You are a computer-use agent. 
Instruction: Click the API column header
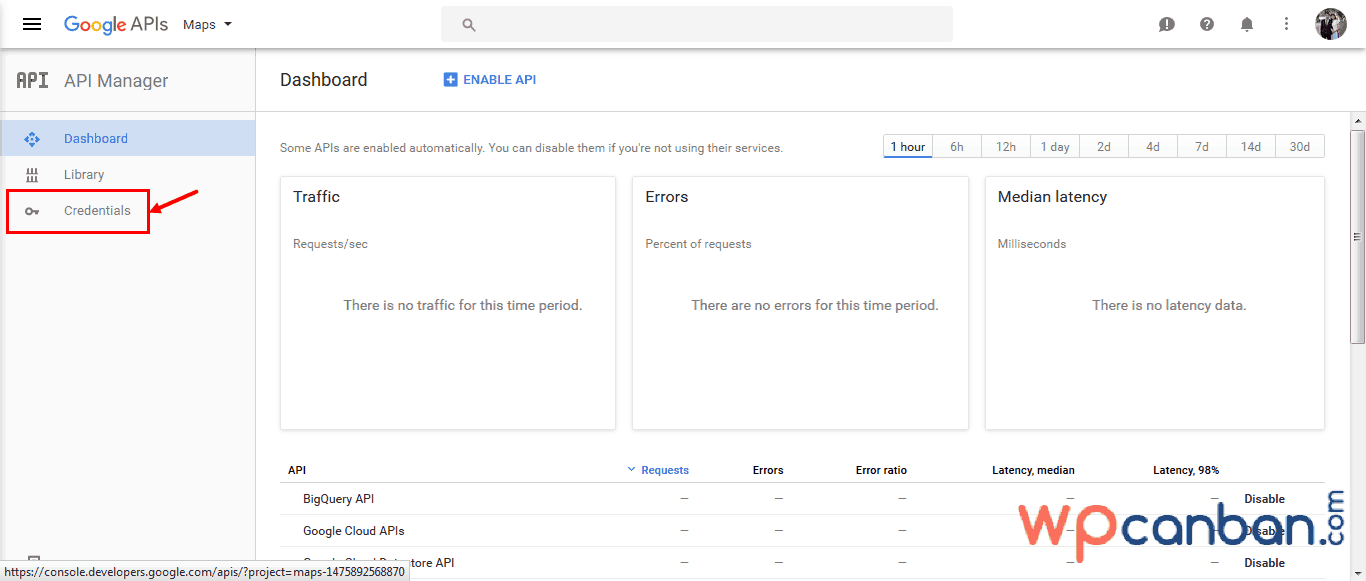tap(297, 470)
